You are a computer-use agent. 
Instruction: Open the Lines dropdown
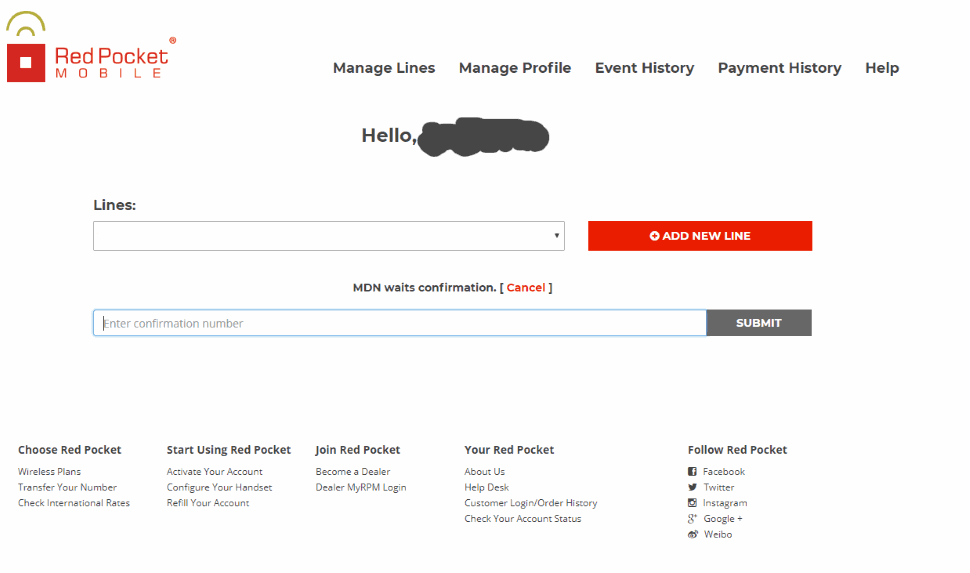click(328, 236)
